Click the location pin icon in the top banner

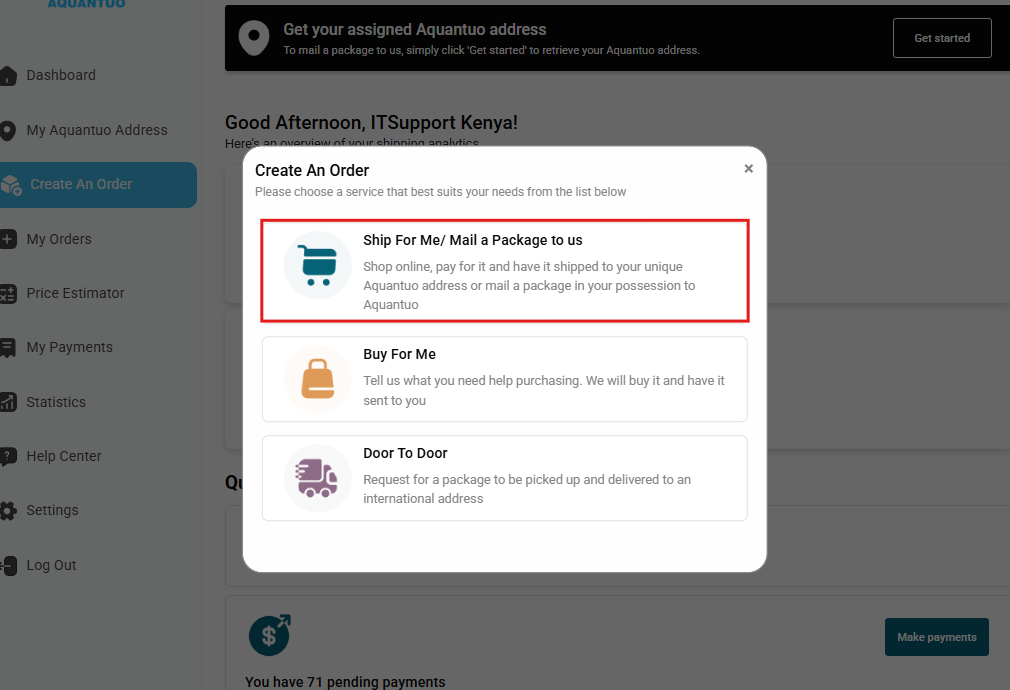coord(253,38)
